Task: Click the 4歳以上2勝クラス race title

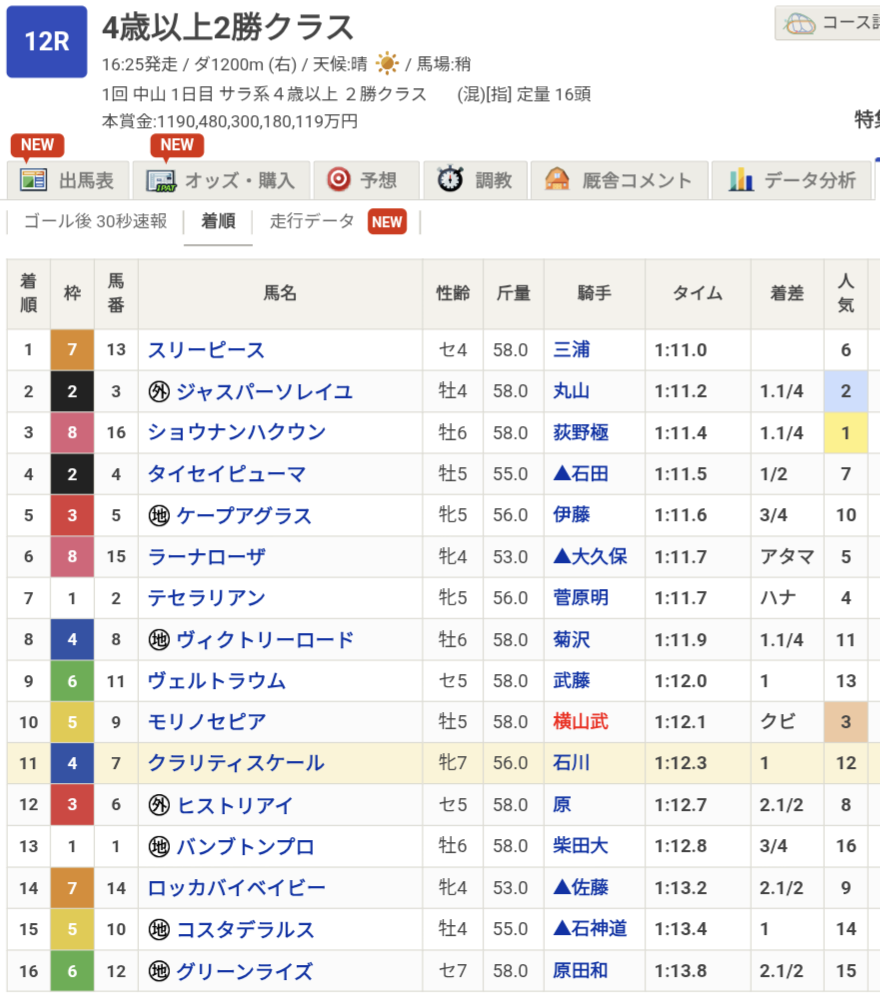Action: [228, 28]
